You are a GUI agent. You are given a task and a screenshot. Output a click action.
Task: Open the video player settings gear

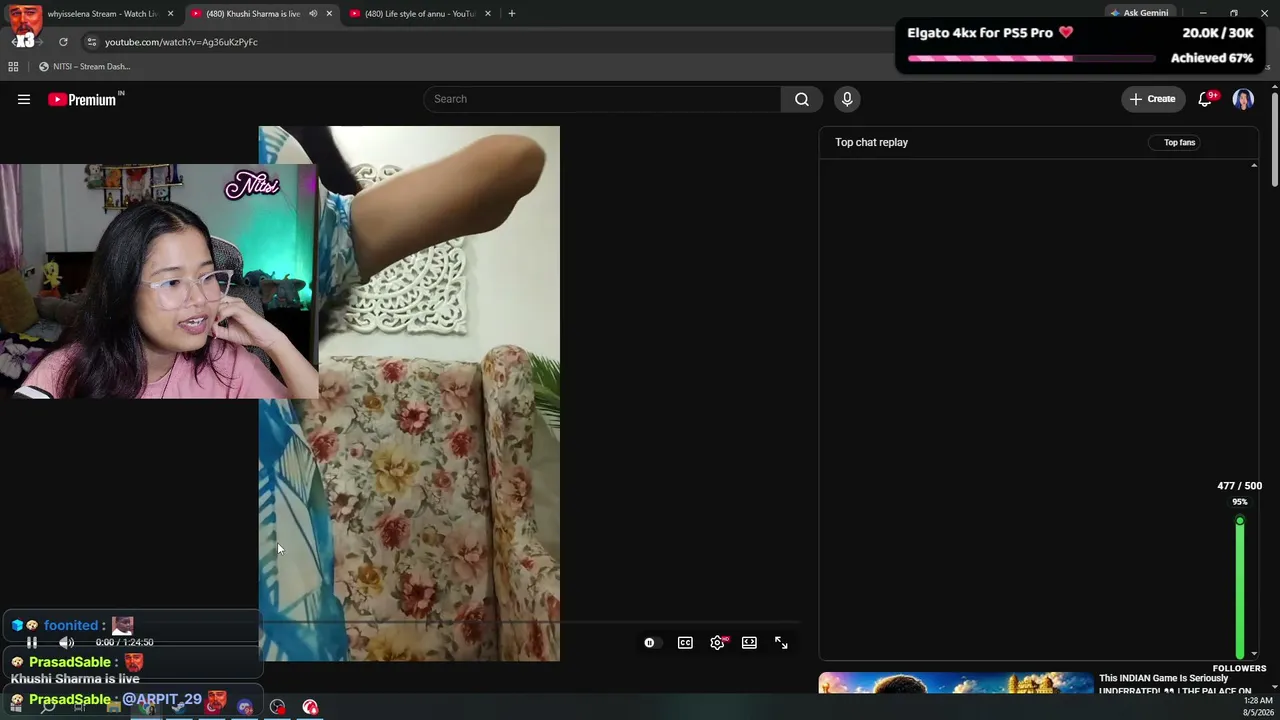pos(717,643)
